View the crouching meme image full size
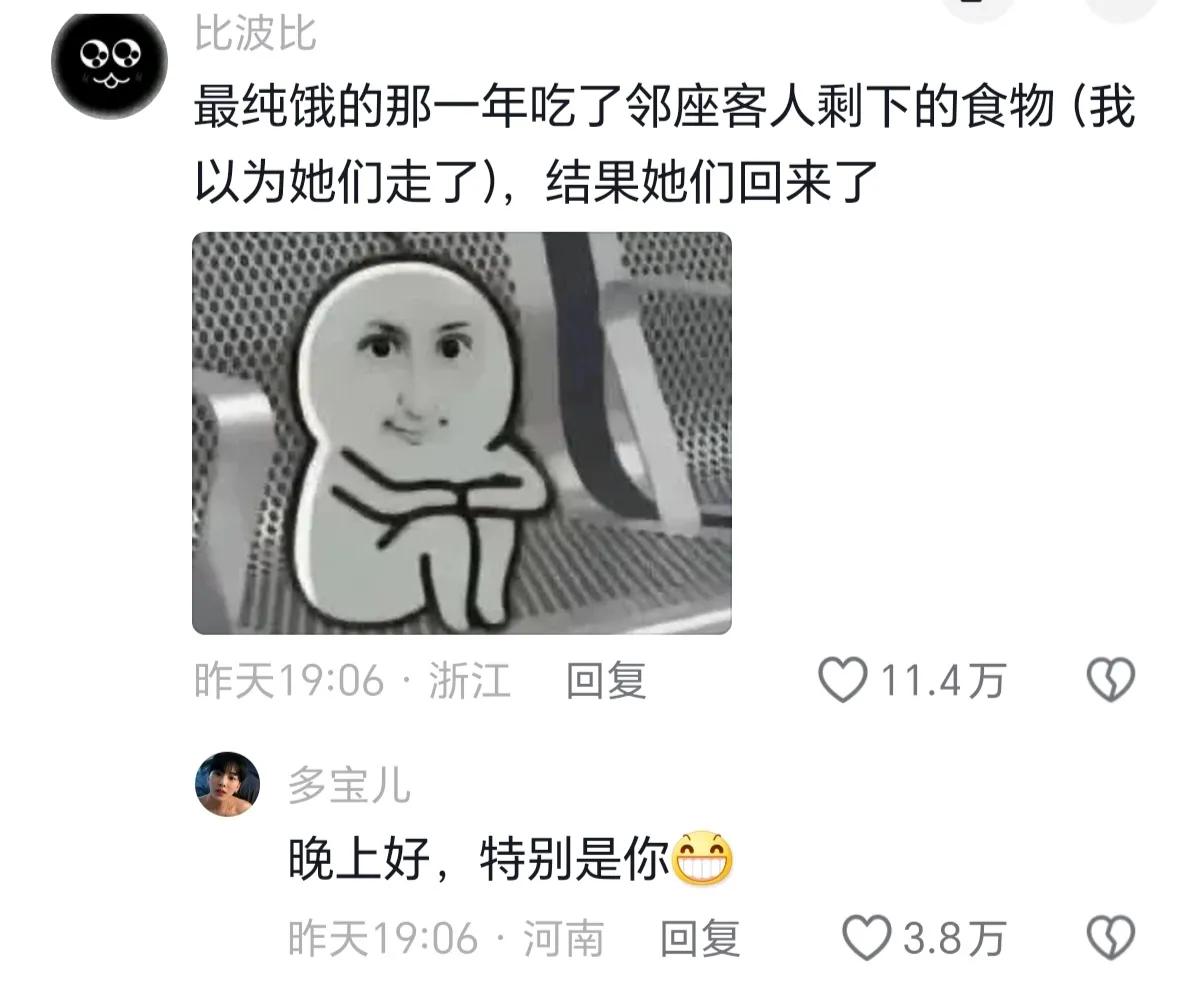The height and width of the screenshot is (986, 1198). click(x=461, y=433)
